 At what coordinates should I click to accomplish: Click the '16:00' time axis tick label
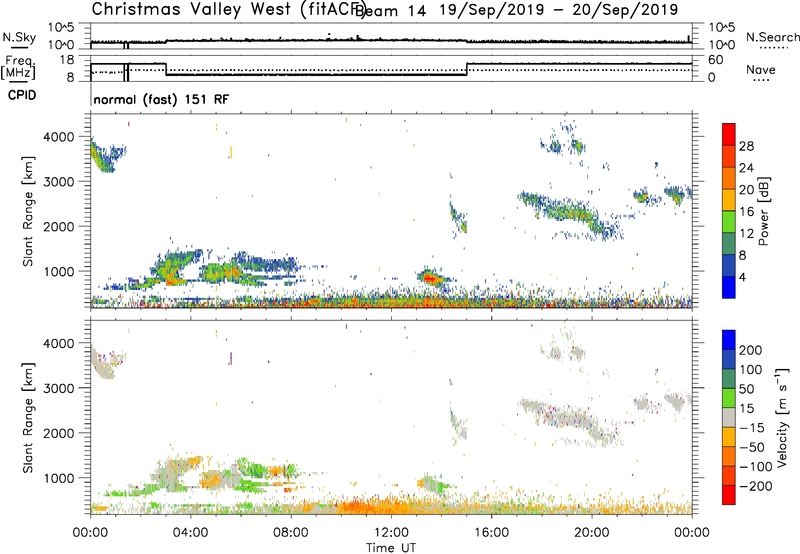(x=491, y=533)
